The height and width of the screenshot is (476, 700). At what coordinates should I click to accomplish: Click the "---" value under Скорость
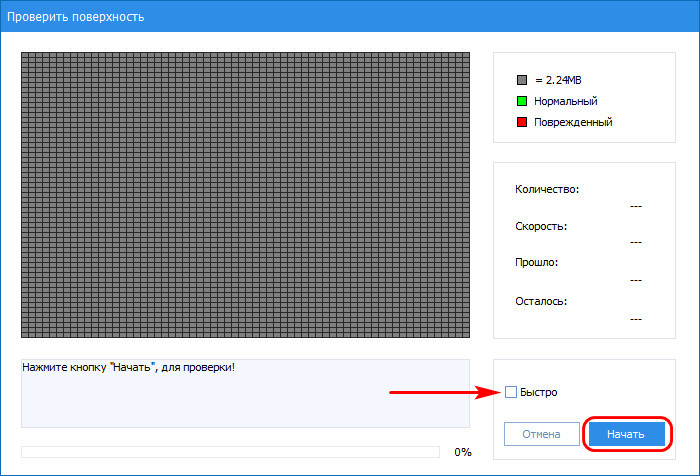[636, 242]
